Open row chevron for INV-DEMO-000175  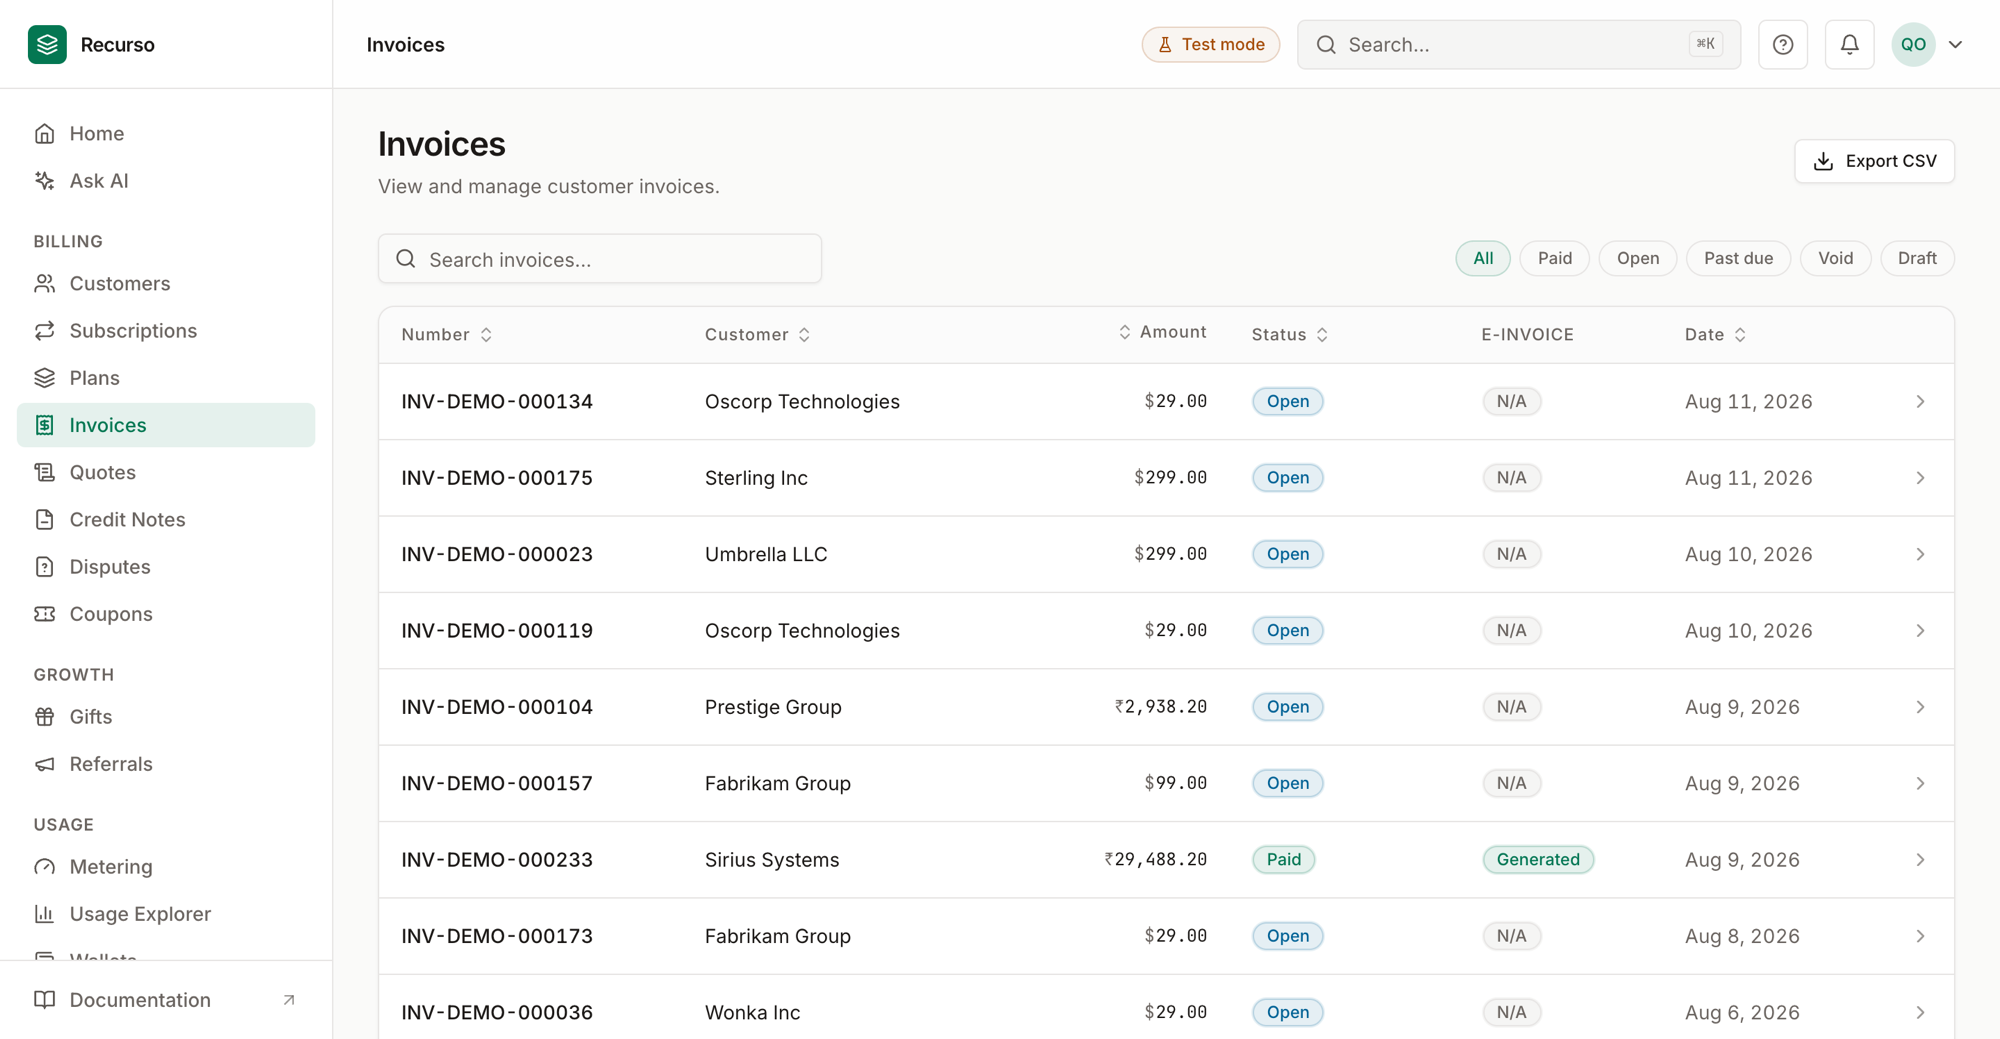pos(1920,478)
